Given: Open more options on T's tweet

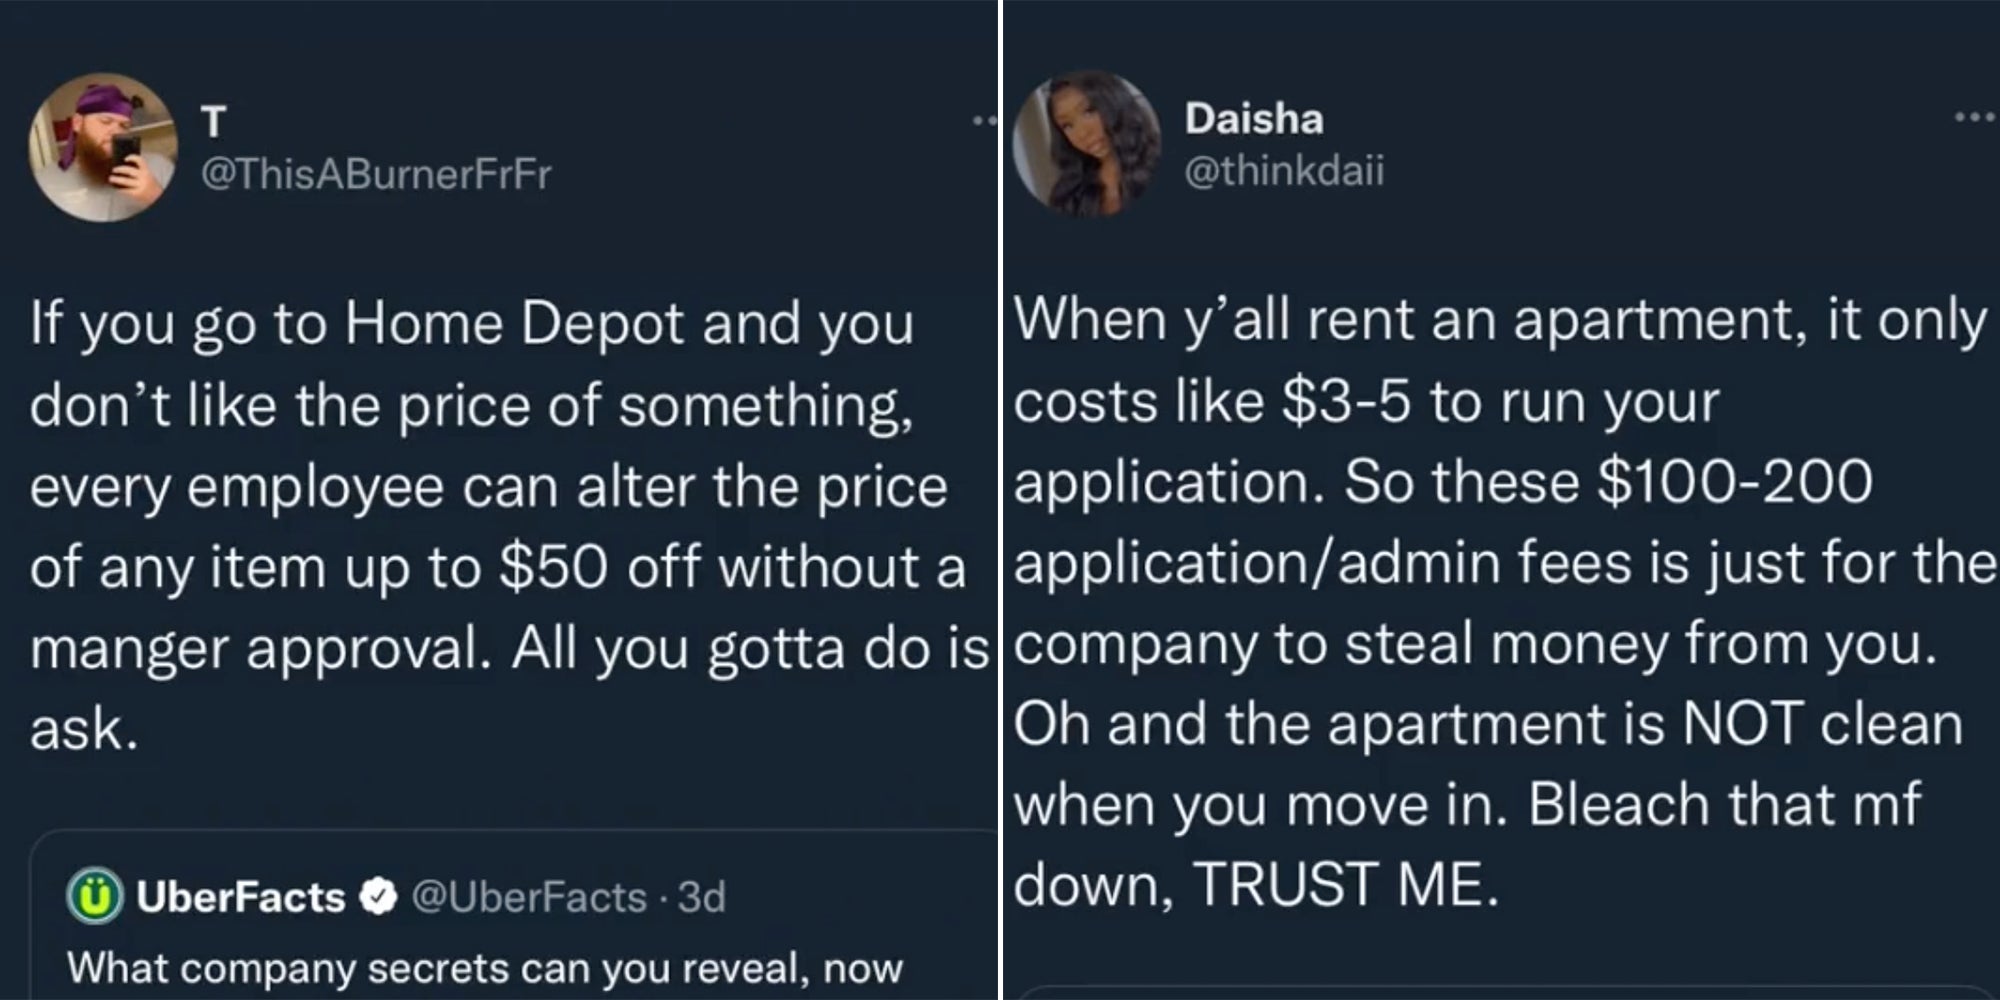Looking at the screenshot, I should [984, 122].
